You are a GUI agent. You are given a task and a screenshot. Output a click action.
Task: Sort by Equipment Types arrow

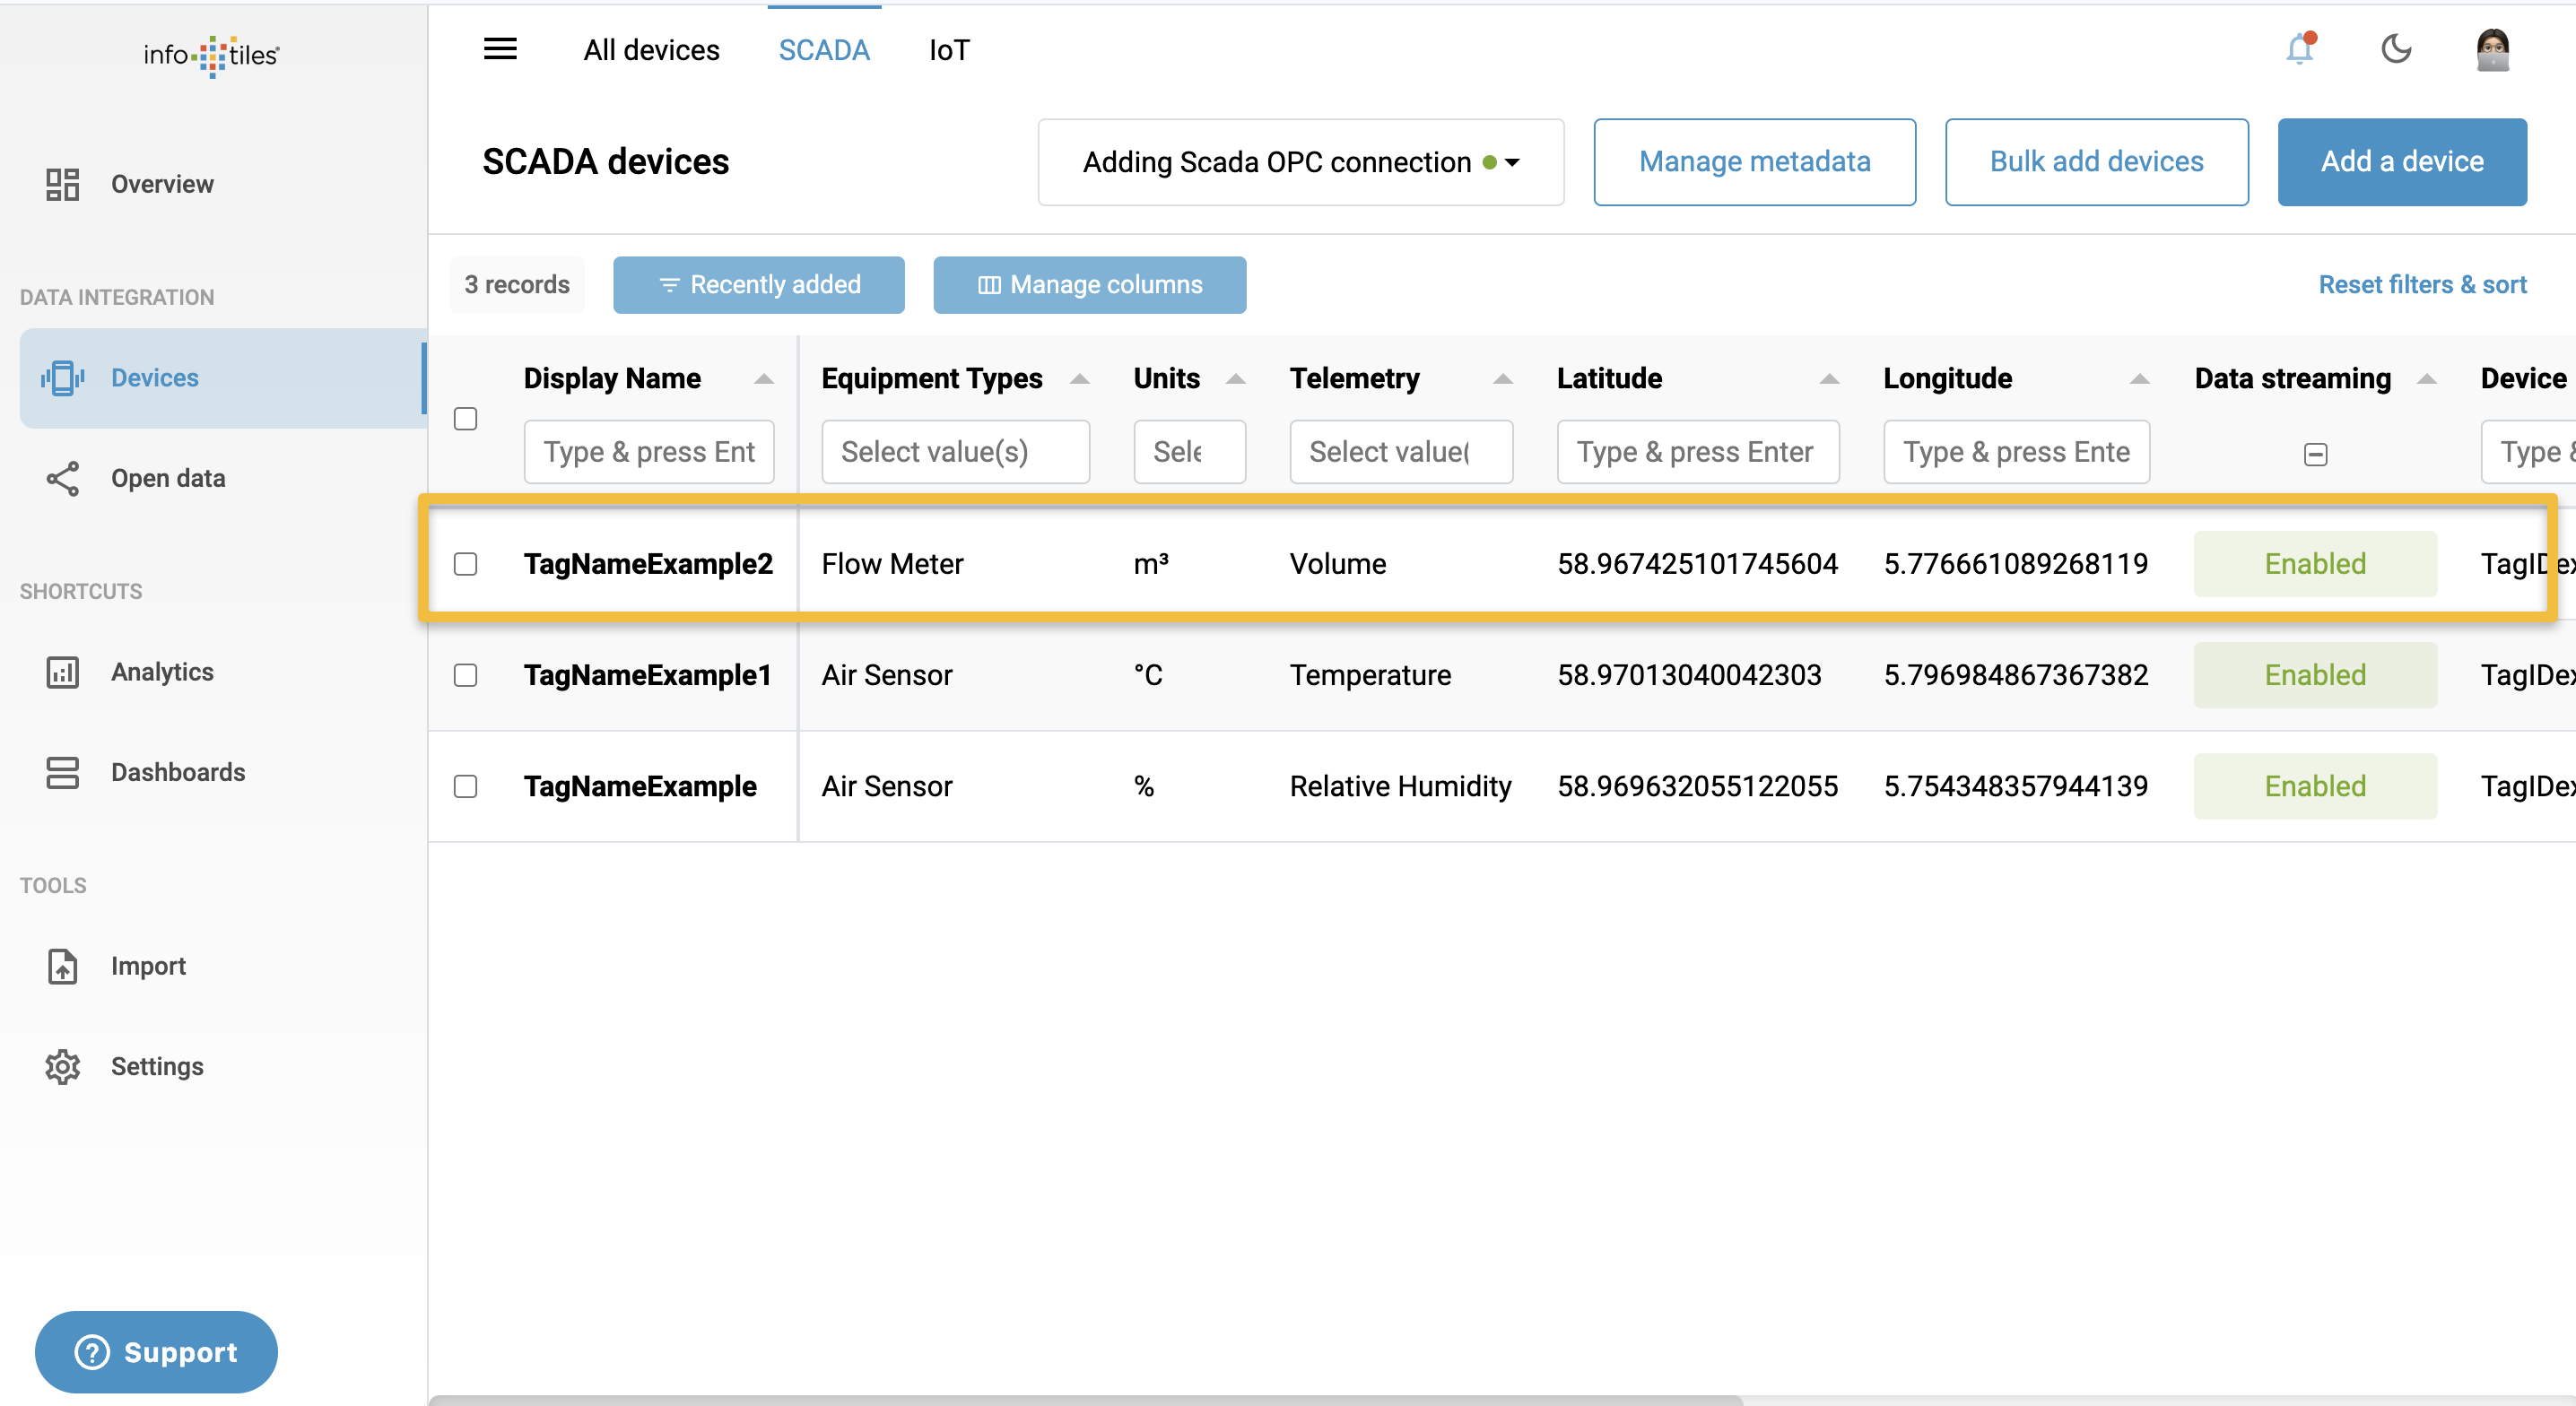pos(1079,378)
